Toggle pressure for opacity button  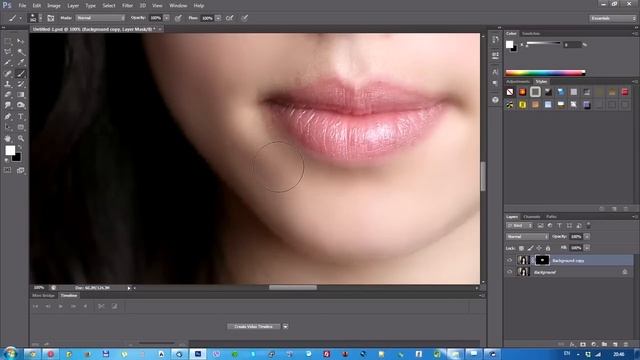point(178,18)
